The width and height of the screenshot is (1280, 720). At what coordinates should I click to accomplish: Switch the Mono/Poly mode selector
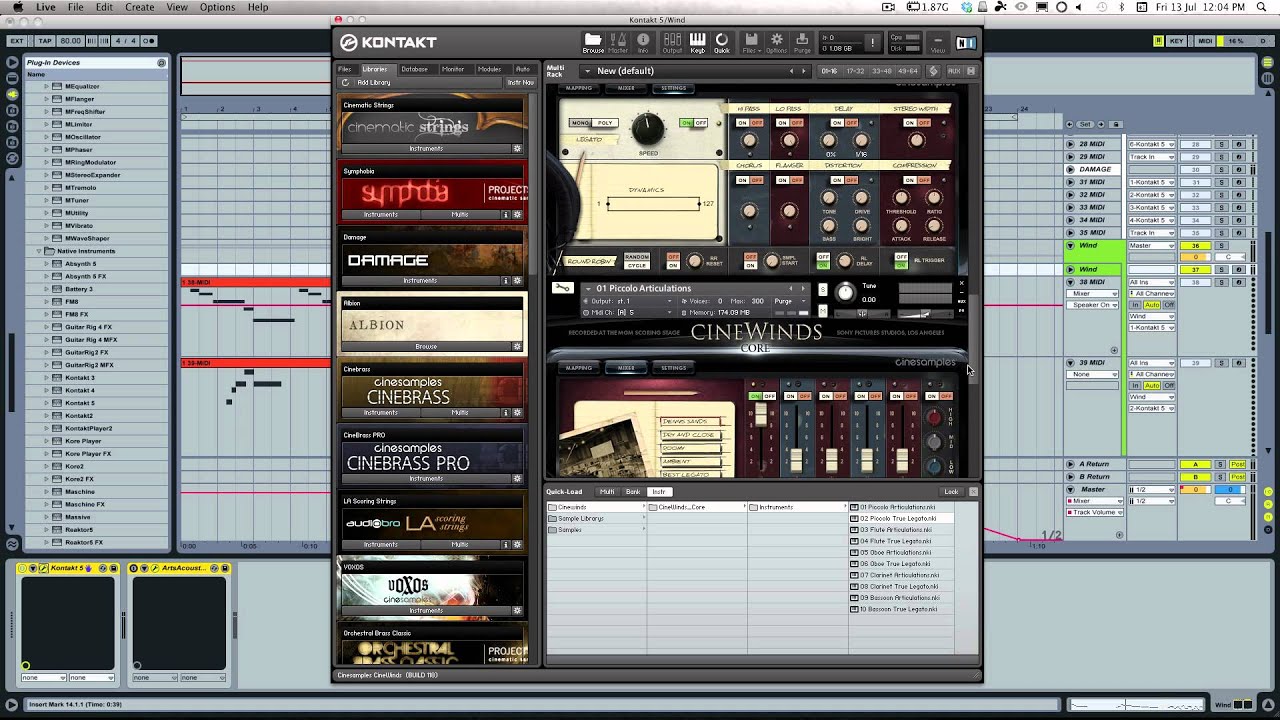pos(593,123)
